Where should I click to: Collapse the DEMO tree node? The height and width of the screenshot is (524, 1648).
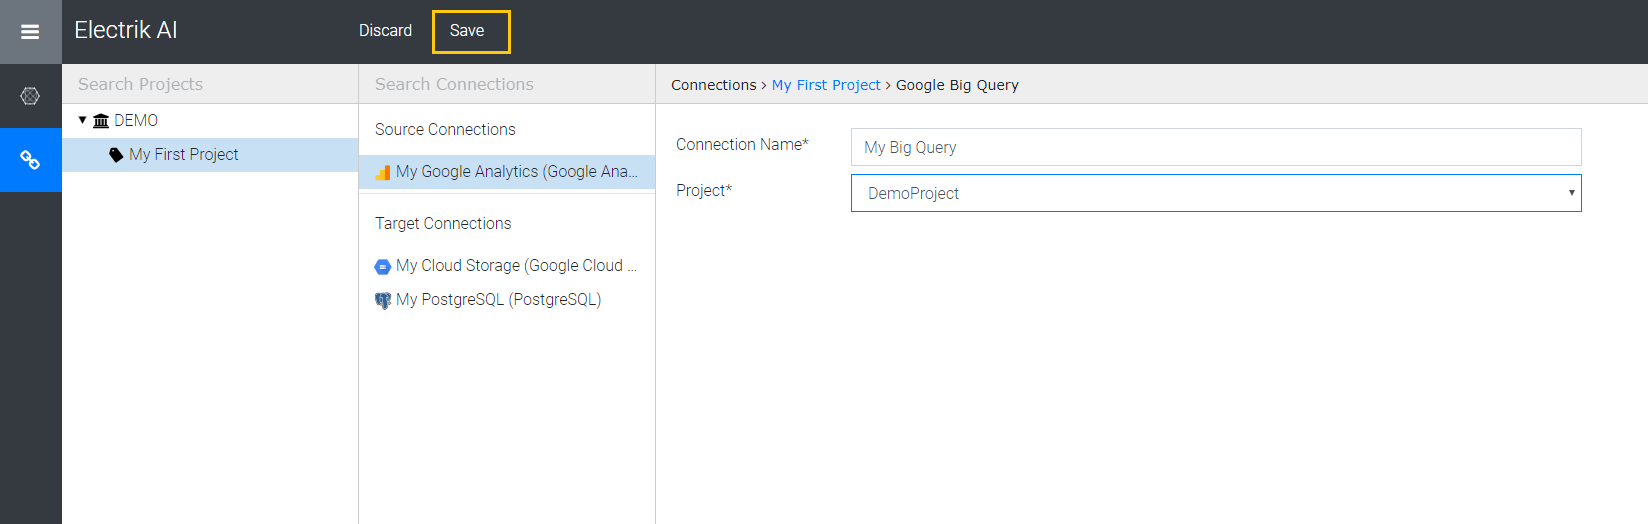[82, 120]
